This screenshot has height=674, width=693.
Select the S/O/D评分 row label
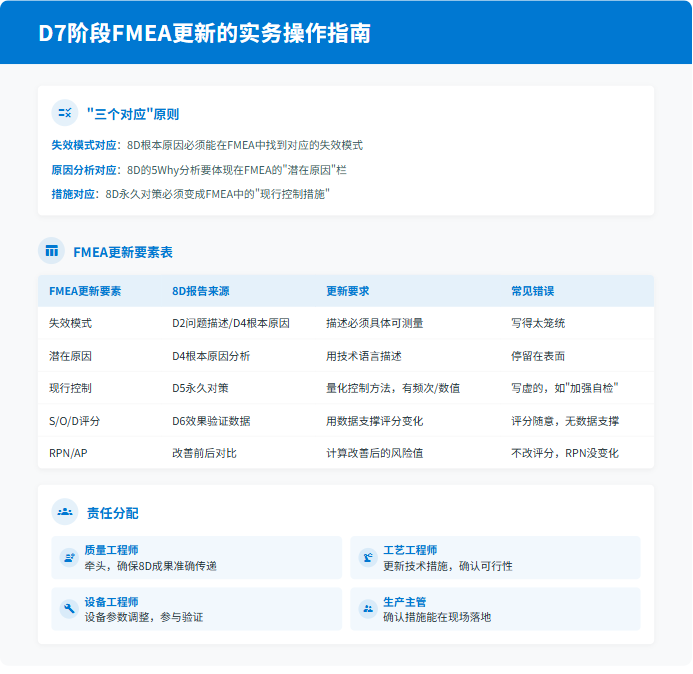coord(74,421)
